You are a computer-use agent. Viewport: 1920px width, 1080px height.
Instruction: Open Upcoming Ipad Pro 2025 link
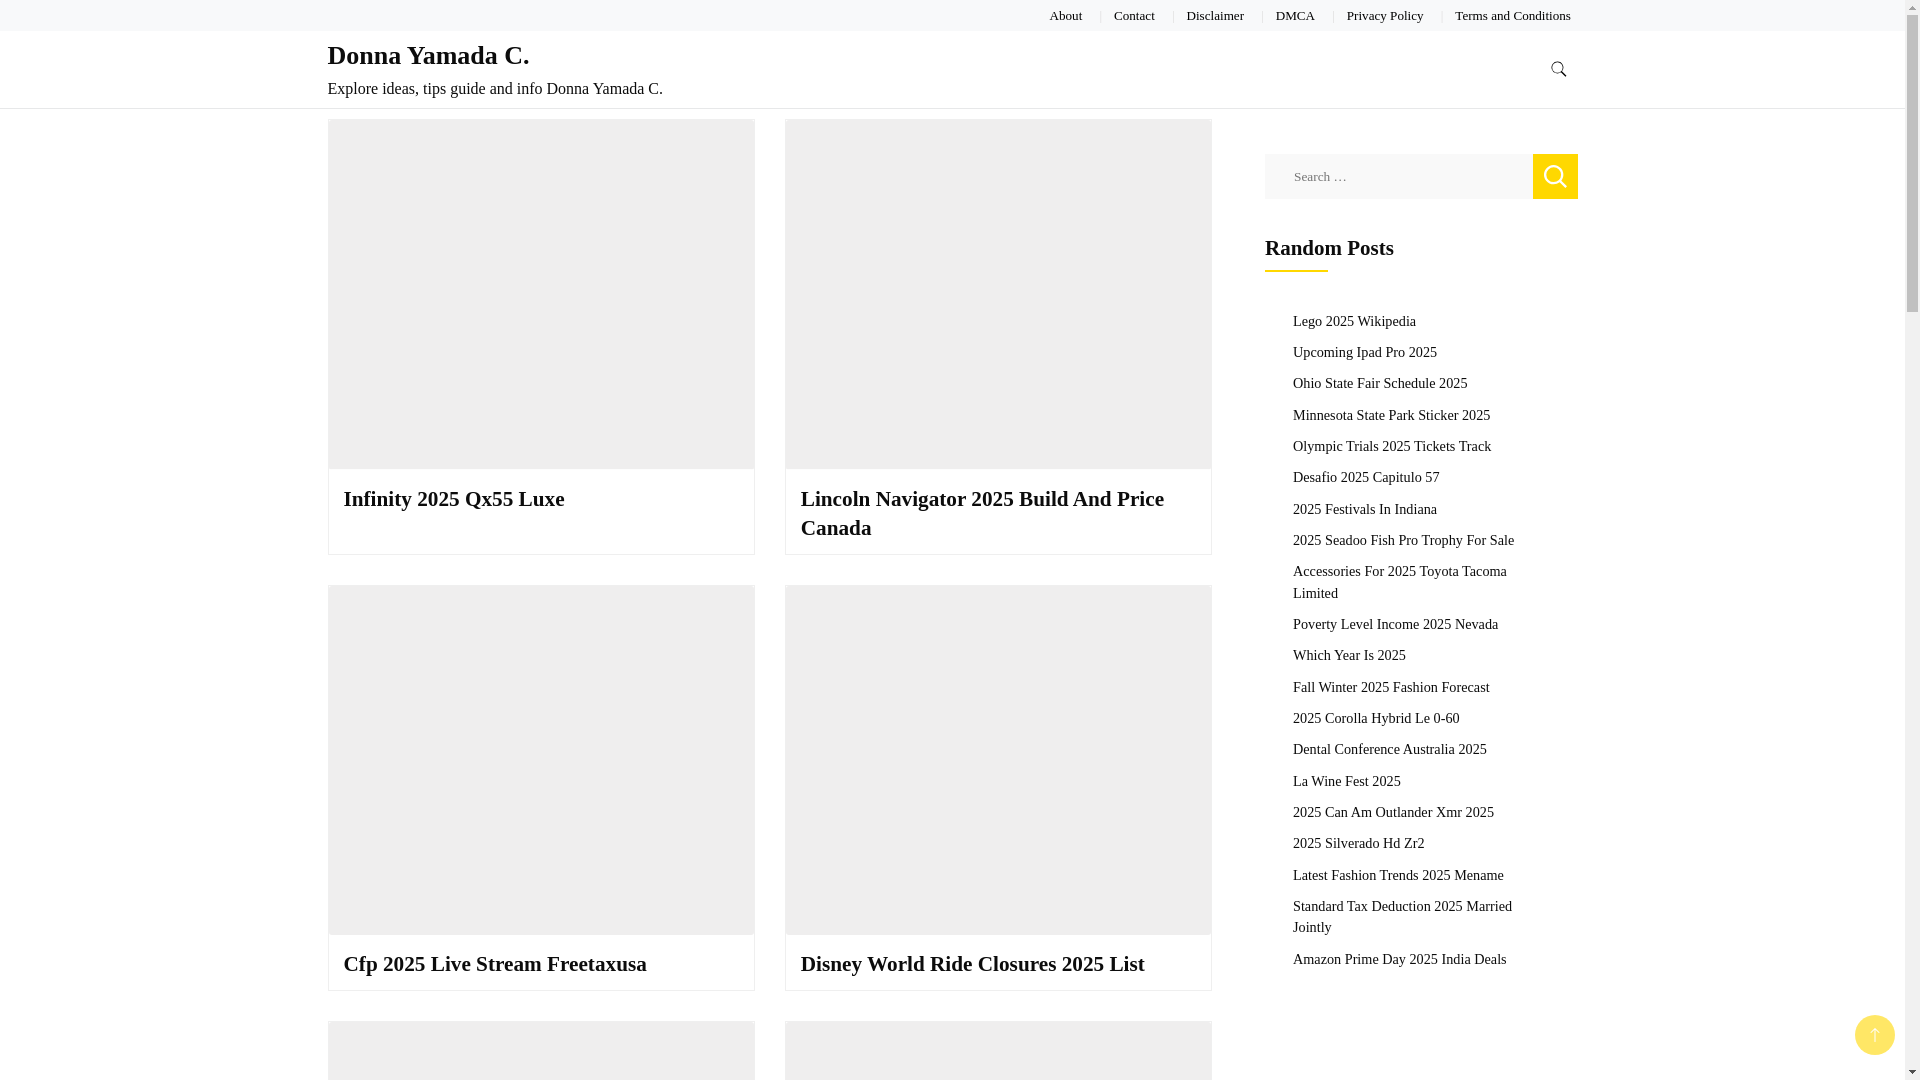[1364, 352]
